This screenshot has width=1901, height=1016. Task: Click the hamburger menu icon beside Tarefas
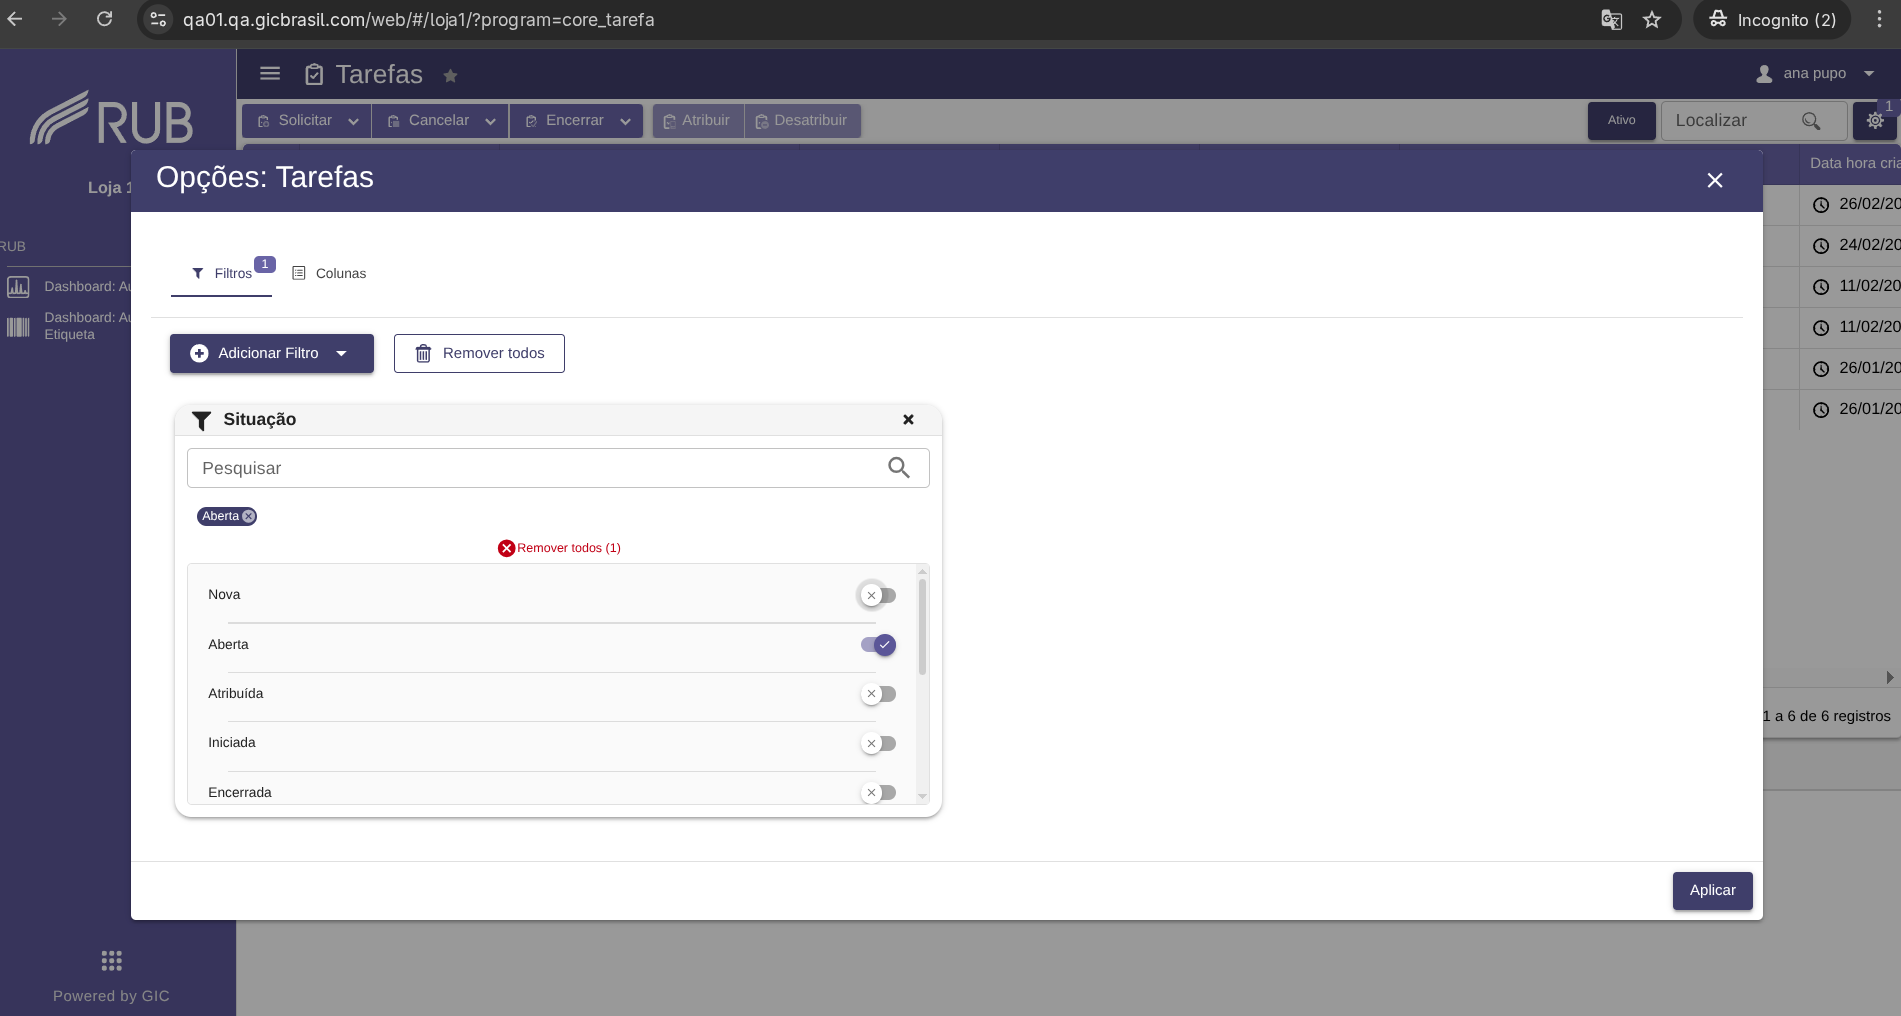[x=270, y=74]
